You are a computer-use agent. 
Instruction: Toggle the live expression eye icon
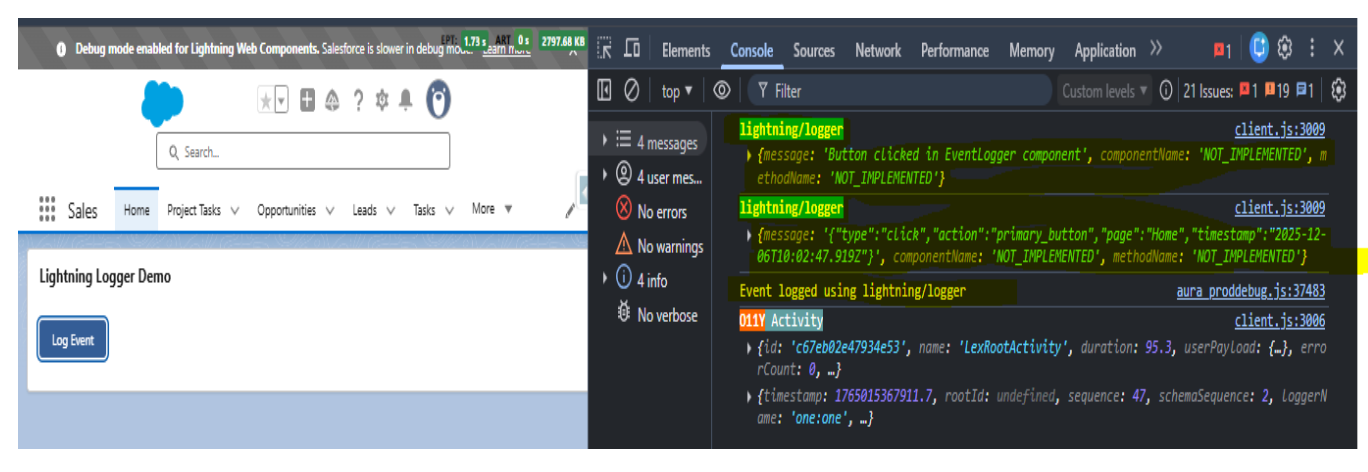(721, 91)
